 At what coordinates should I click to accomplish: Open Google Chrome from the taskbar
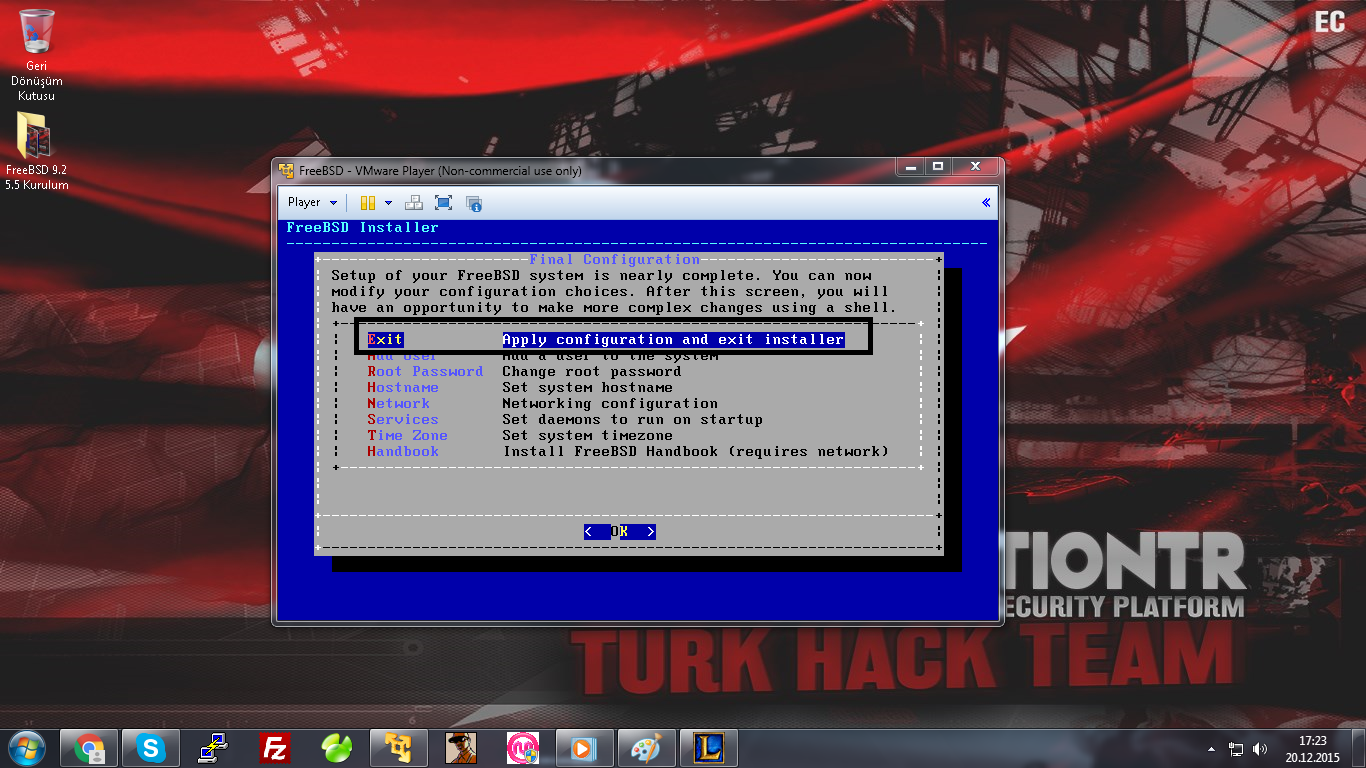(x=90, y=748)
